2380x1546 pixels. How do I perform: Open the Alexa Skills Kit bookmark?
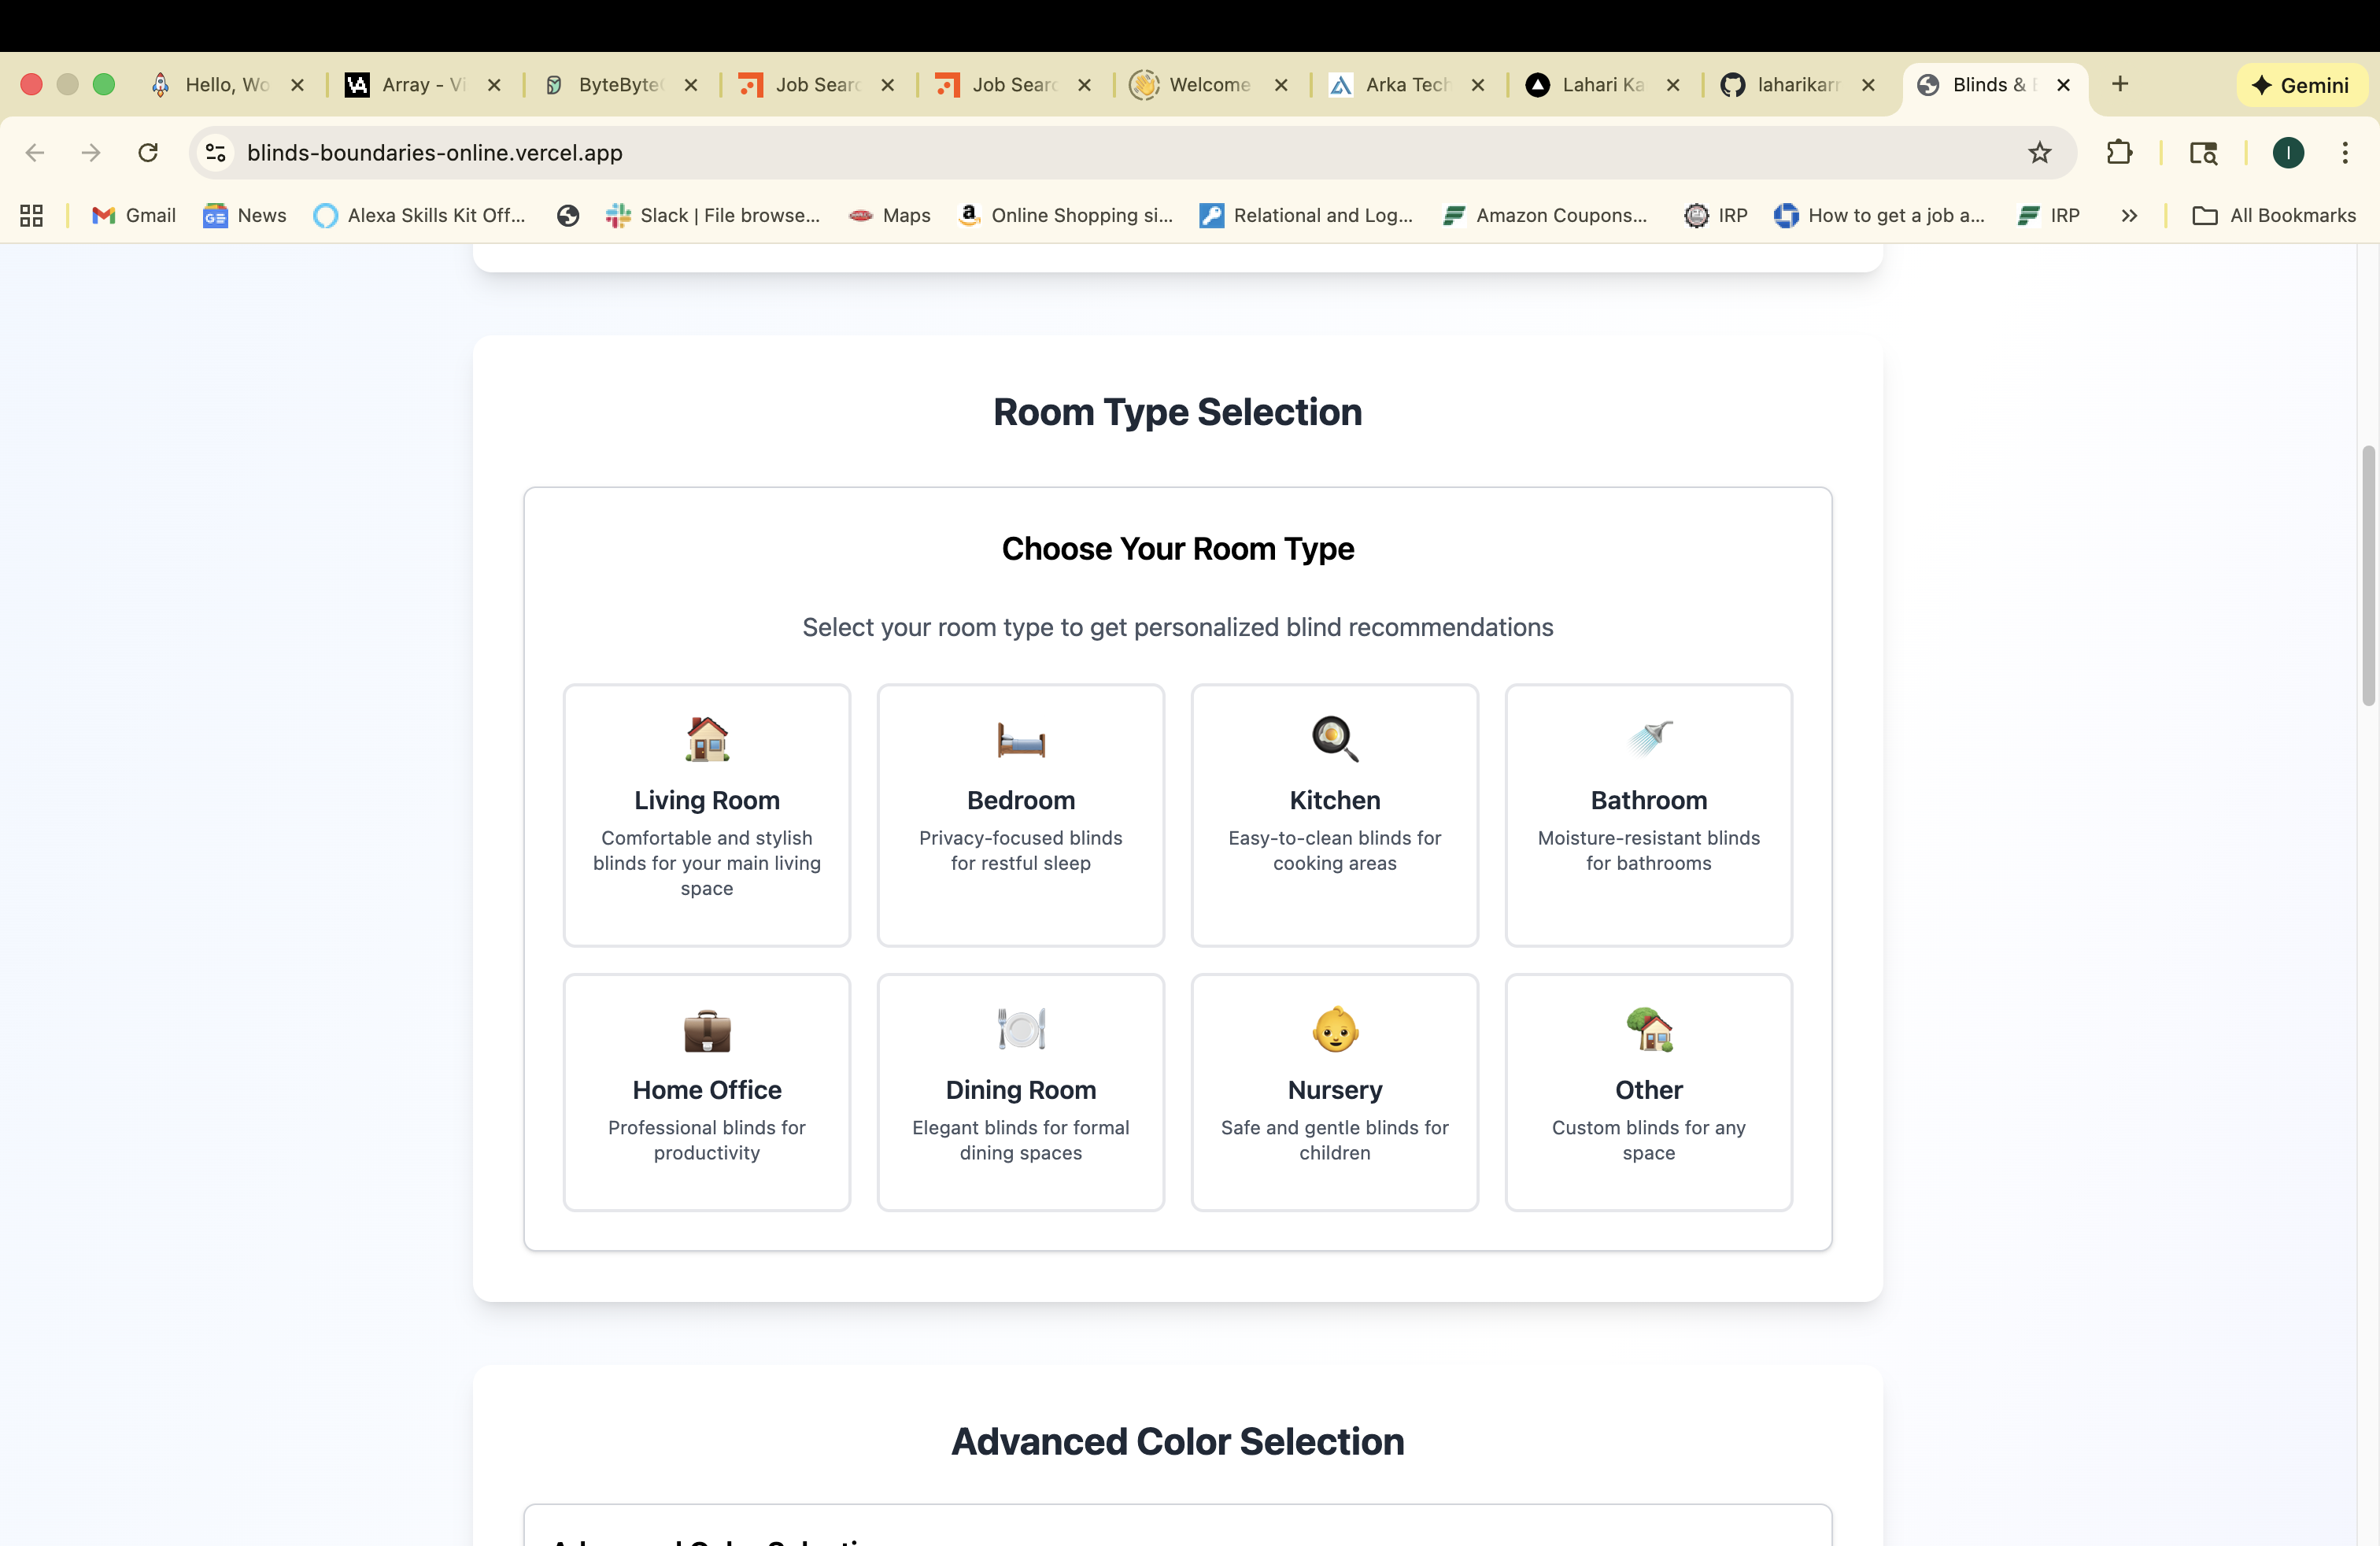pos(420,215)
